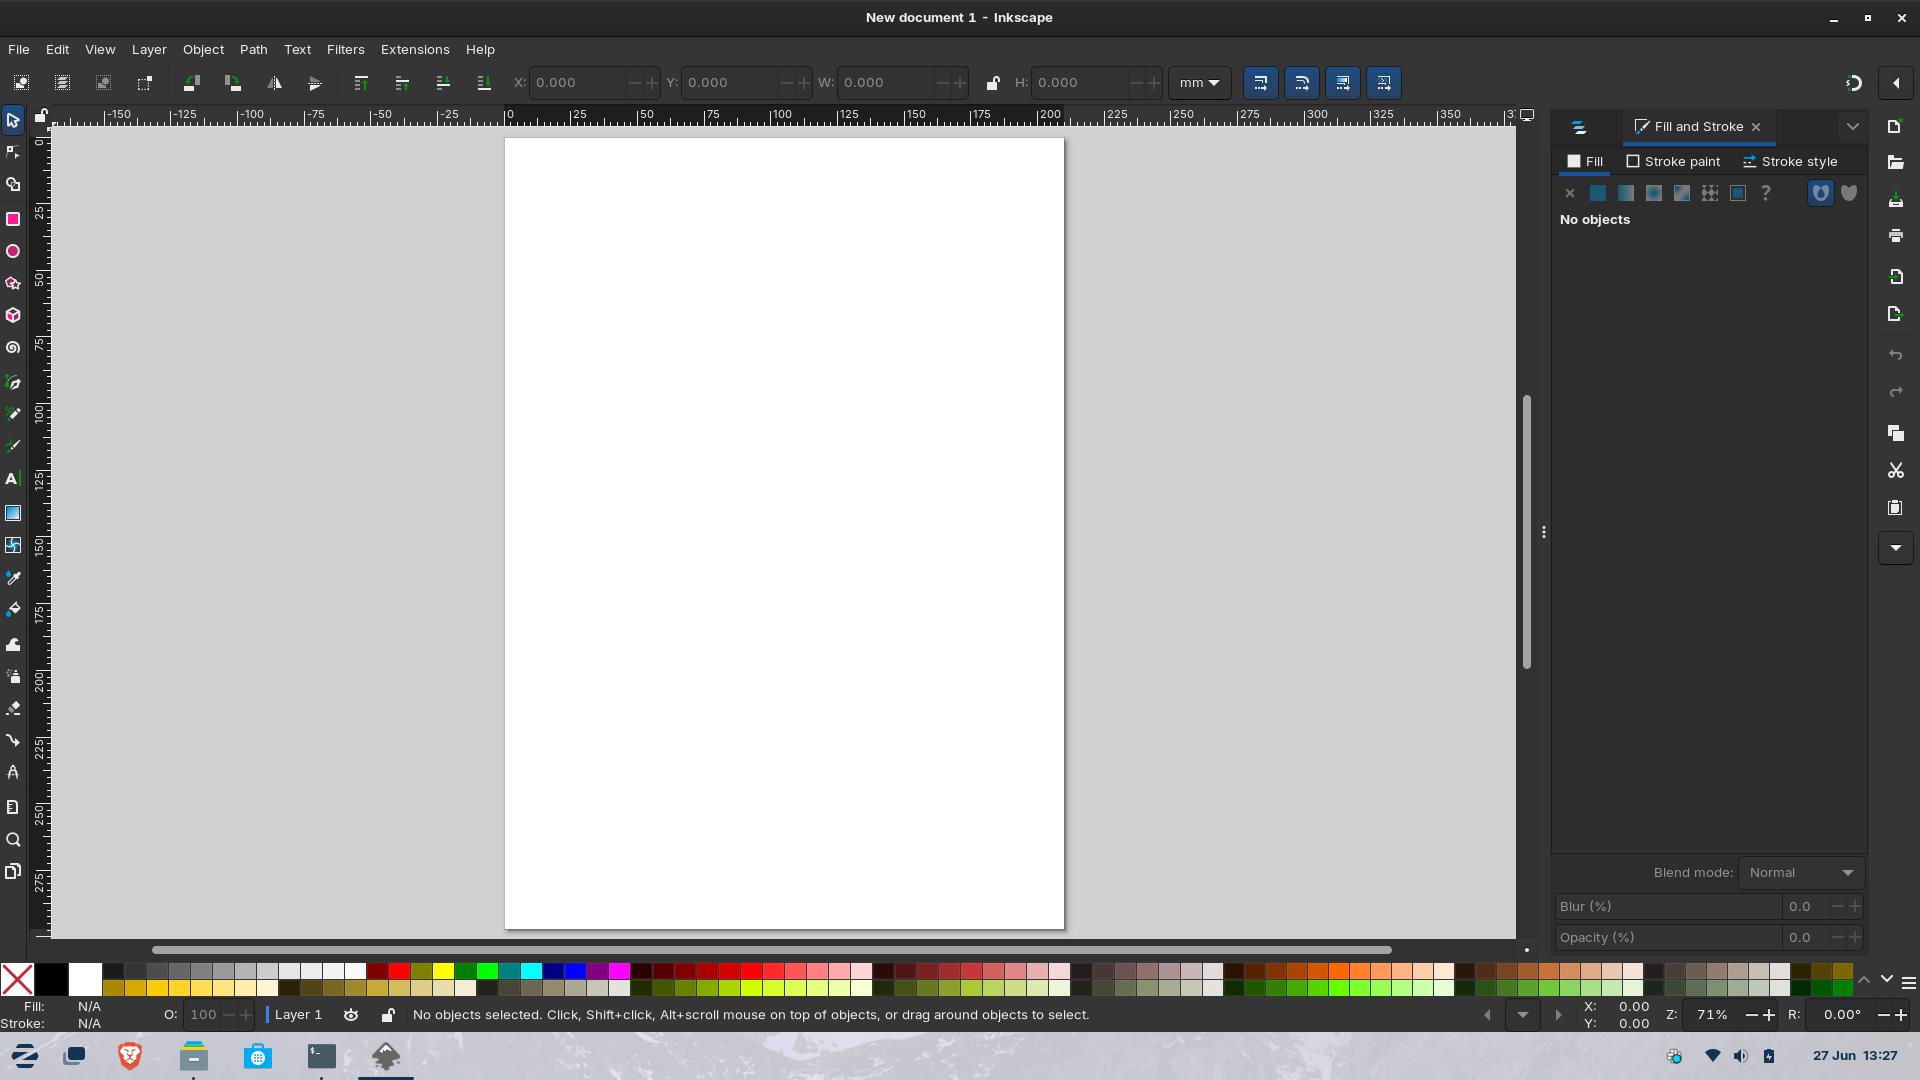Click Flip horizontally icon
Image resolution: width=1920 pixels, height=1080 pixels.
coord(274,83)
